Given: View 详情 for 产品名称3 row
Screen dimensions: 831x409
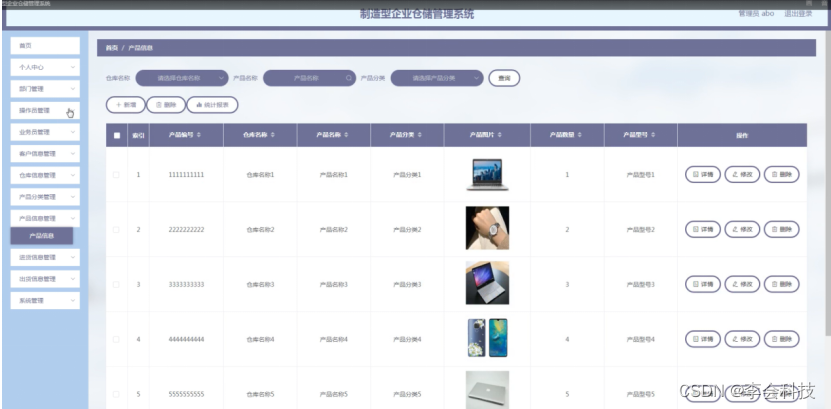Looking at the screenshot, I should pyautogui.click(x=703, y=284).
